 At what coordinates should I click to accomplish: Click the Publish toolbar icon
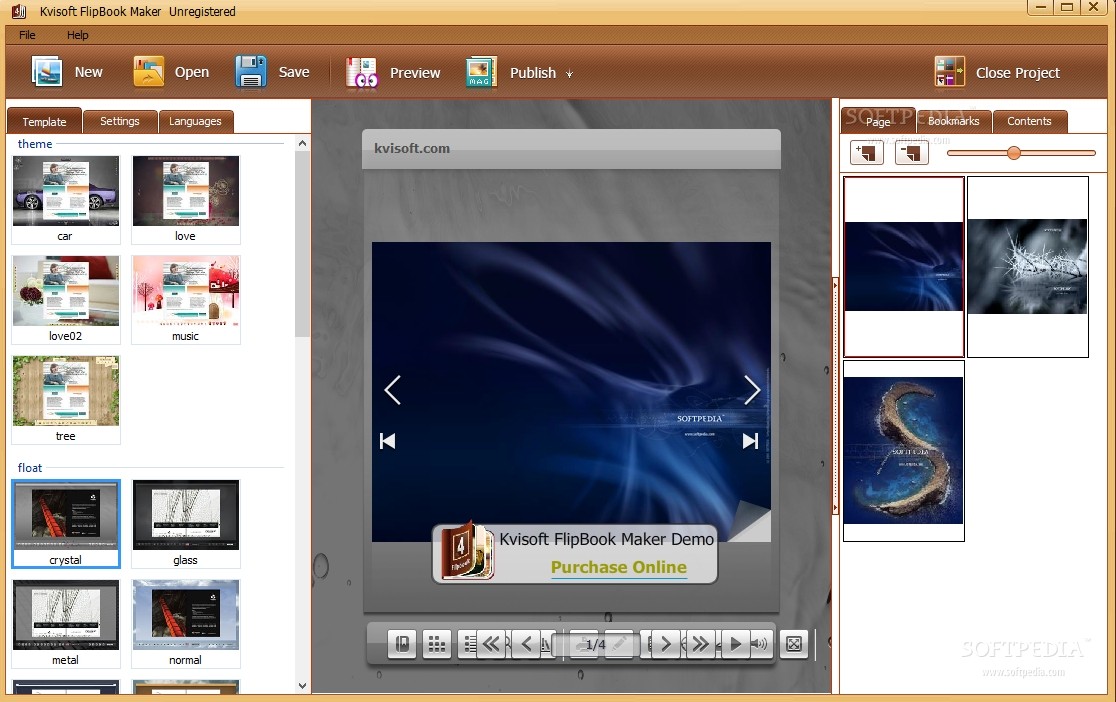tap(481, 73)
